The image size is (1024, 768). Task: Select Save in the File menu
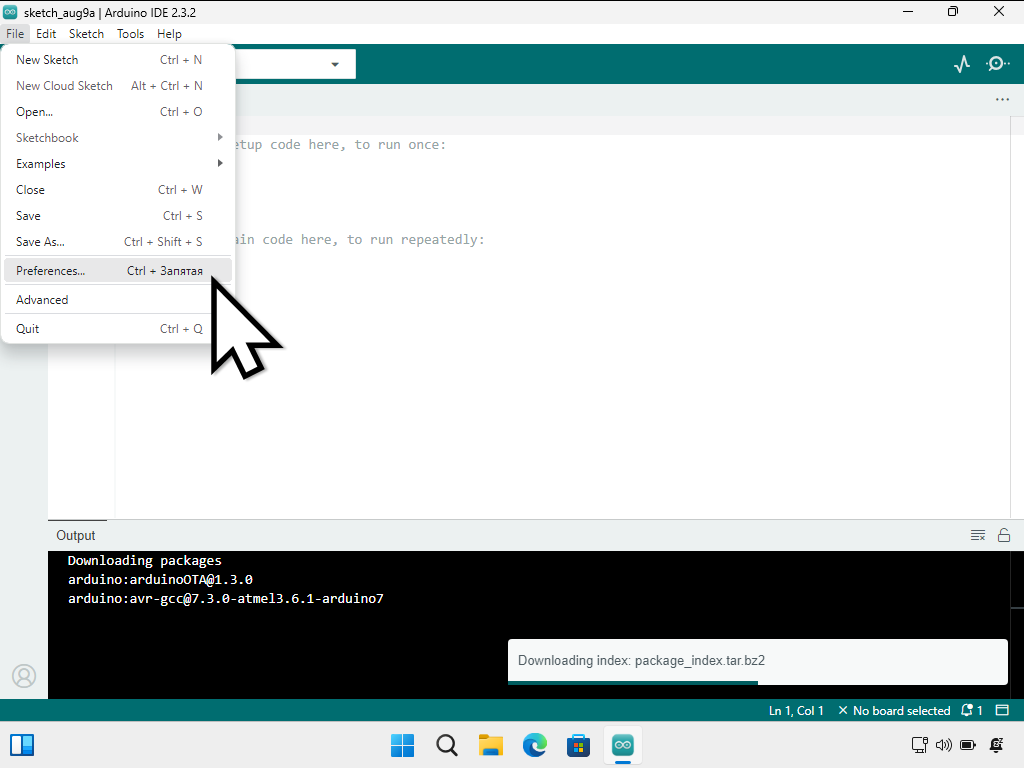(x=118, y=216)
